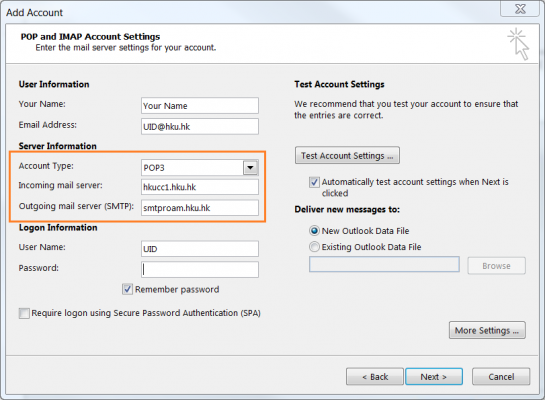Viewport: 545px width, 400px height.
Task: Click into the Password field
Action: click(200, 270)
